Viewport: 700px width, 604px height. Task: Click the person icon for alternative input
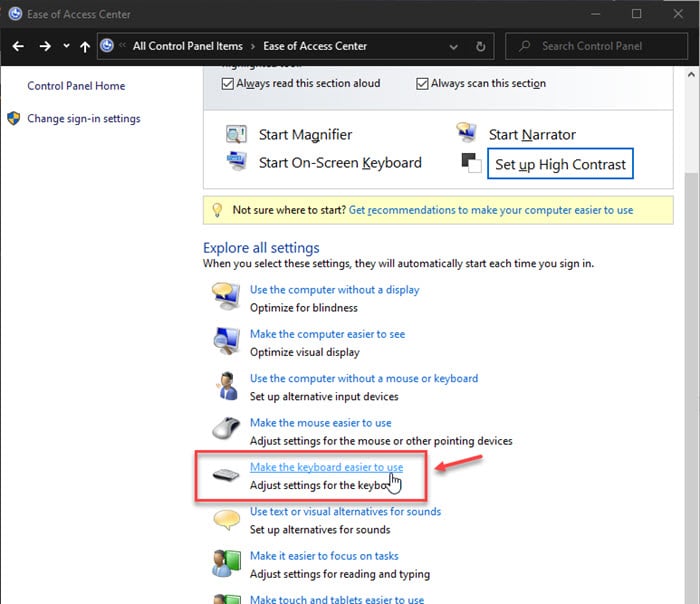pos(228,386)
